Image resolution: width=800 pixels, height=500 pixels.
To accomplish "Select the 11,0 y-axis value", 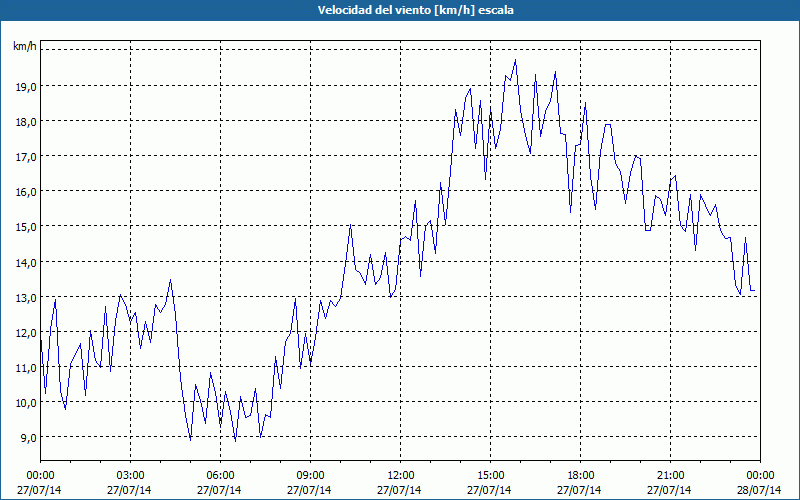I will pos(26,368).
